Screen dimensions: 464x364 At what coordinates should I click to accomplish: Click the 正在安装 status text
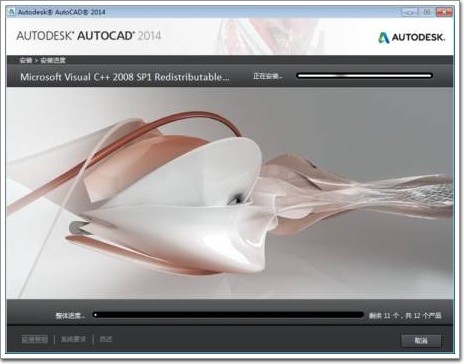(267, 76)
